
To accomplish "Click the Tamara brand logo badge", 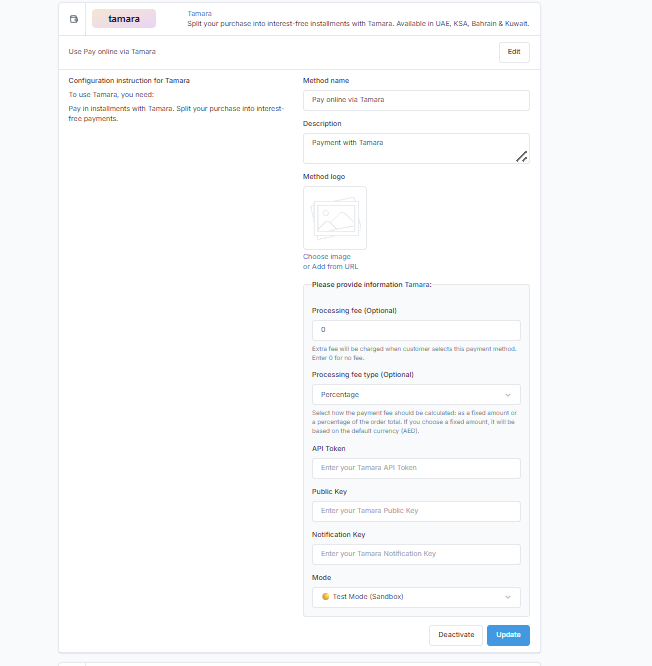I will 124,19.
